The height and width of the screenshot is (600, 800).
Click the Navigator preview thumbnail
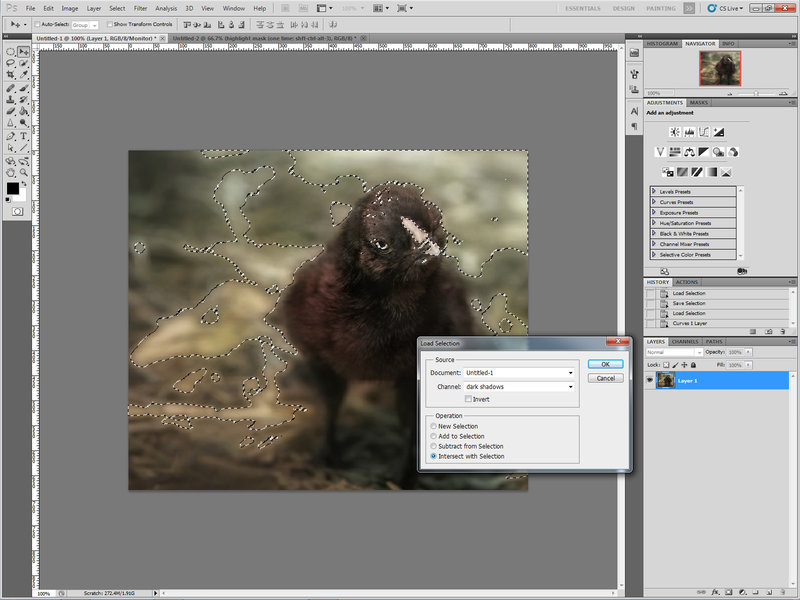tap(720, 68)
